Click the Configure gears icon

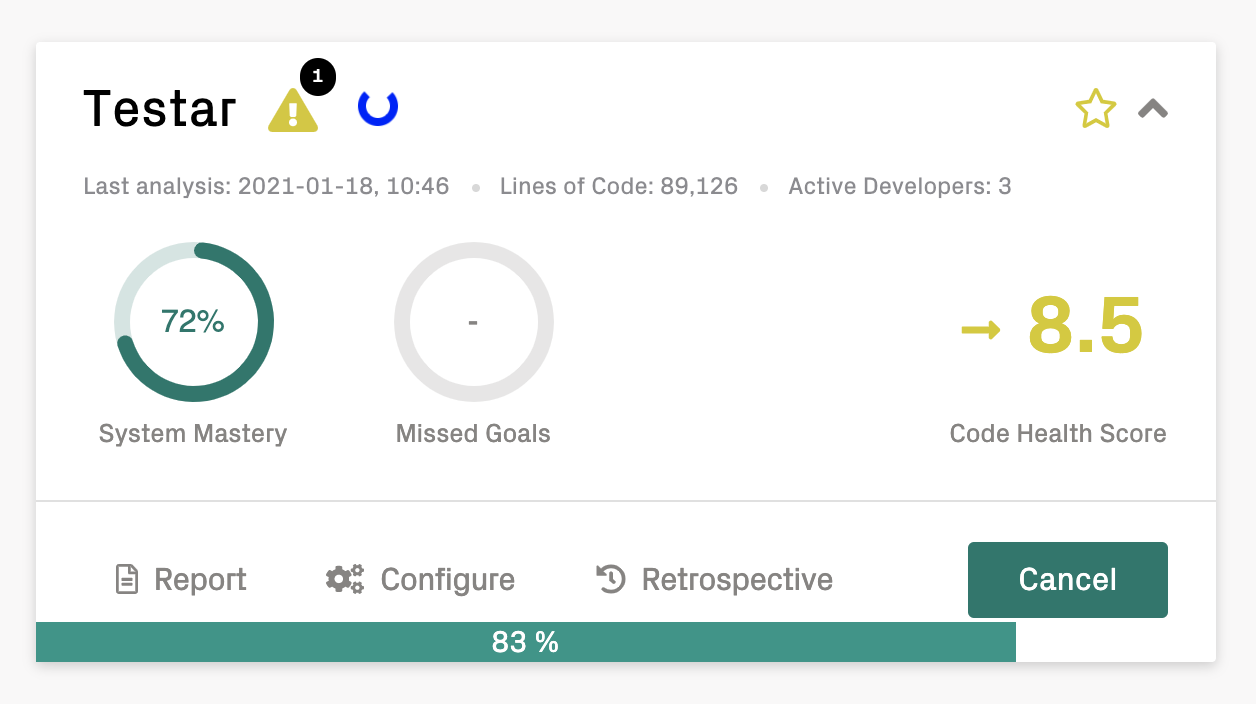point(343,579)
